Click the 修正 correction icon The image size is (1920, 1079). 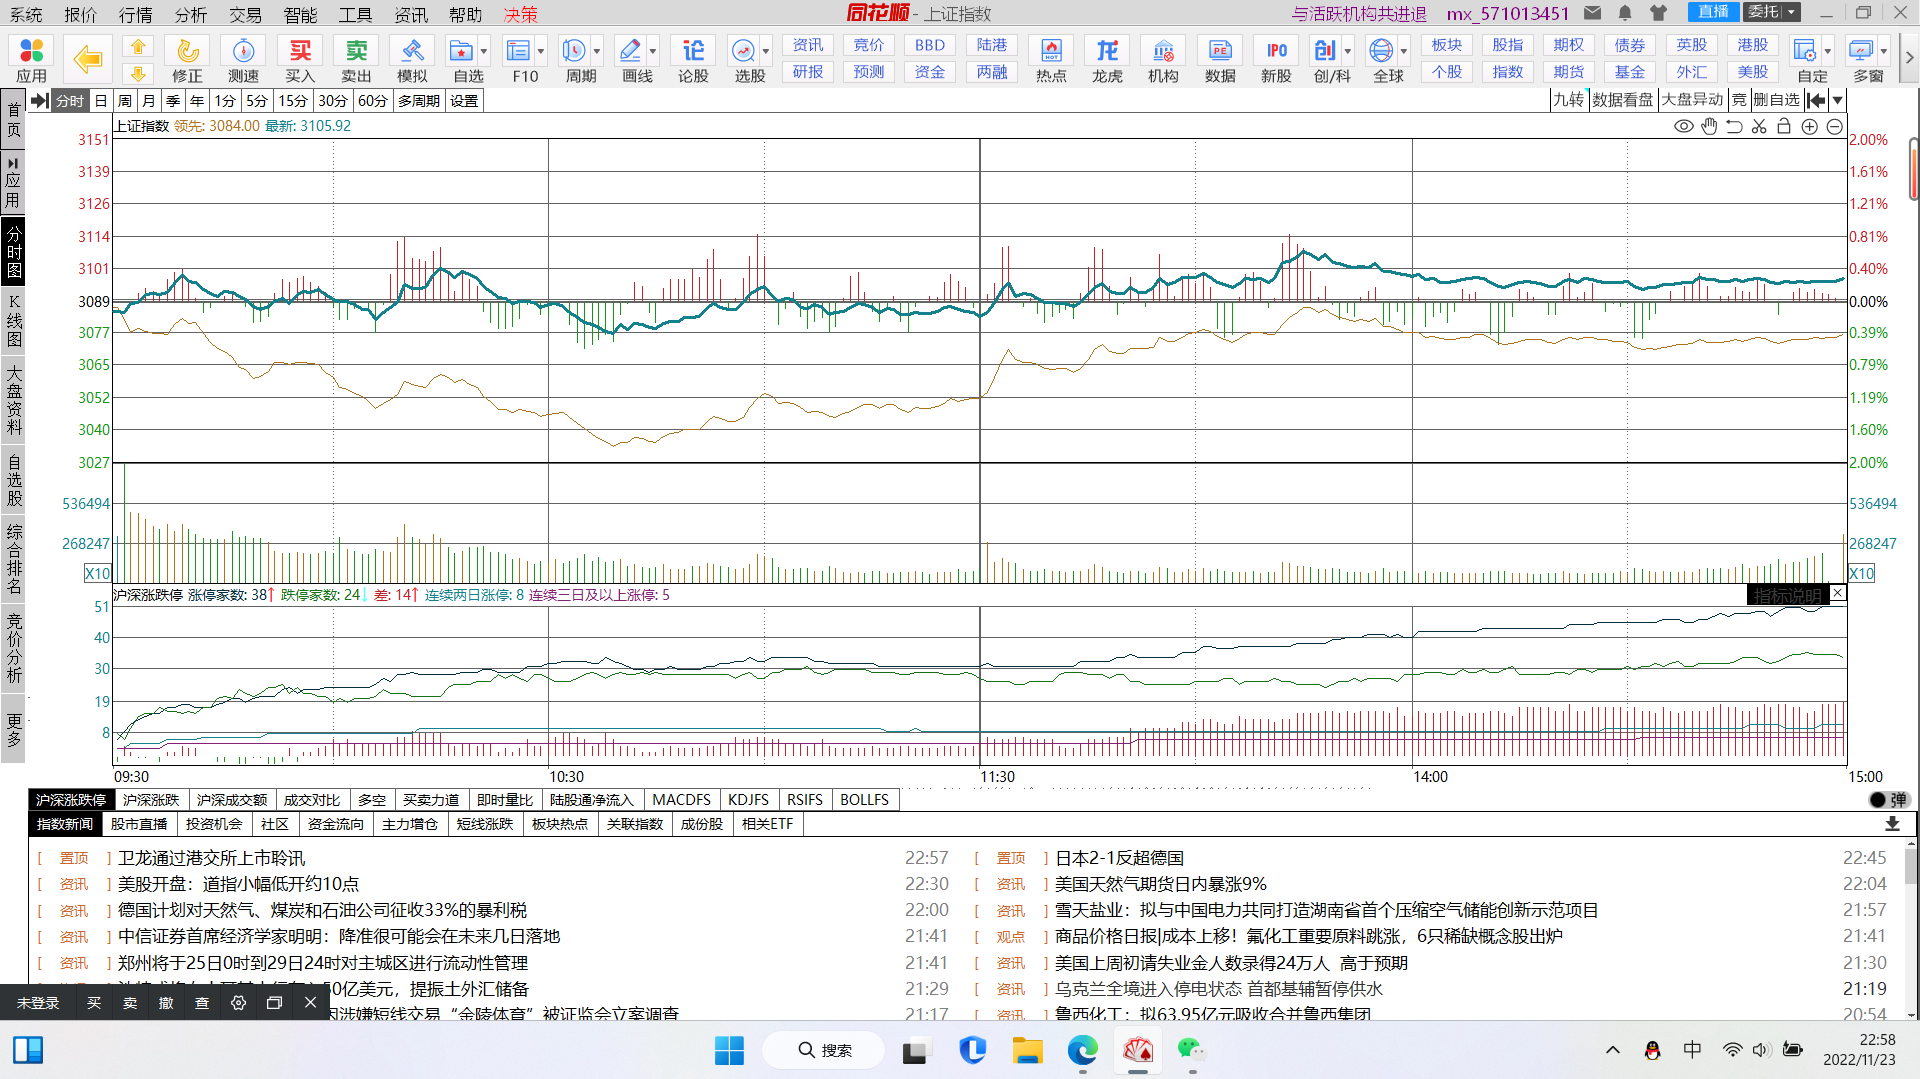[x=187, y=59]
